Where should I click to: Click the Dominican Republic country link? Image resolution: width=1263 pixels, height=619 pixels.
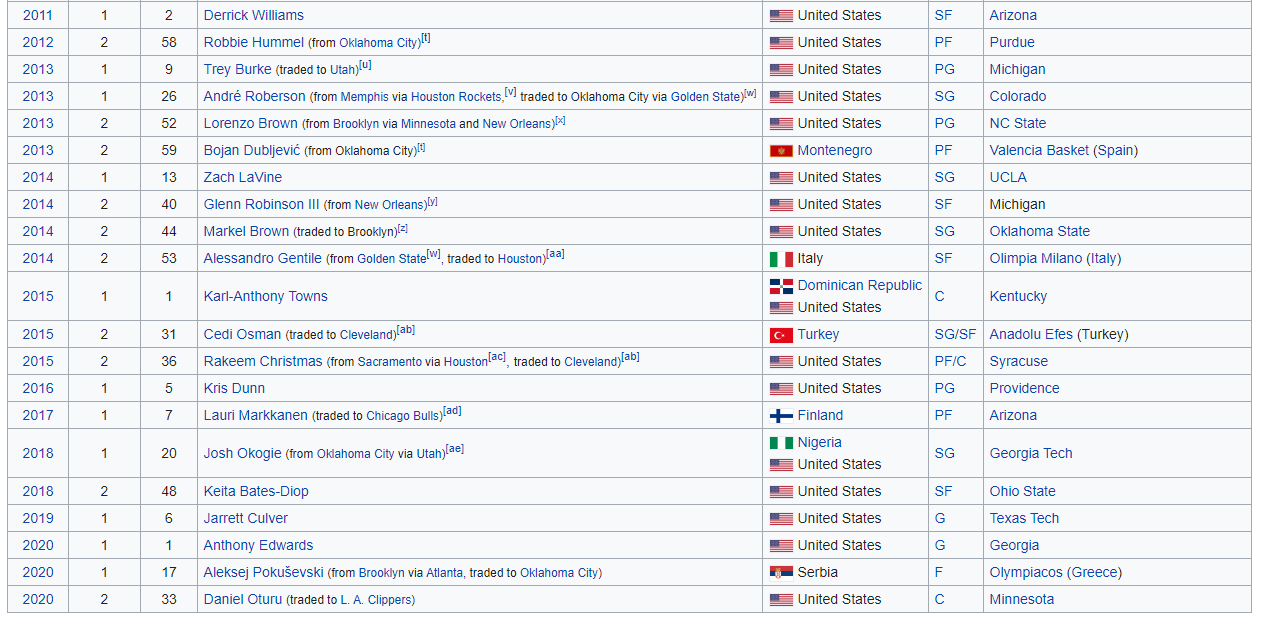[860, 285]
